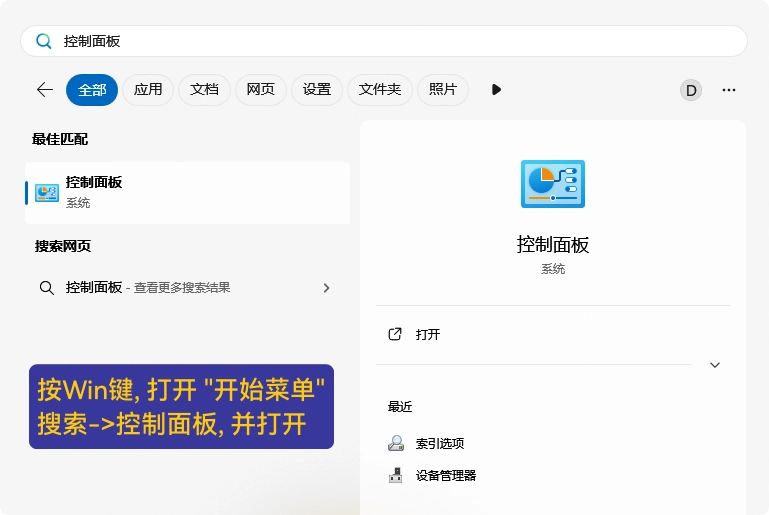Open web search result 控制面板 查看更多搜索结果
Screen dimensions: 769x515
[x=185, y=288]
